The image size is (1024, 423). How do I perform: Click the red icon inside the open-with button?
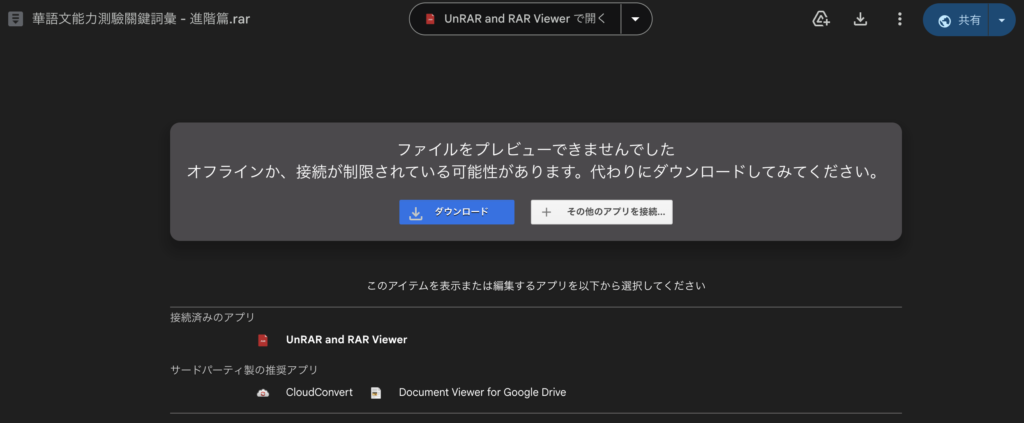(430, 19)
